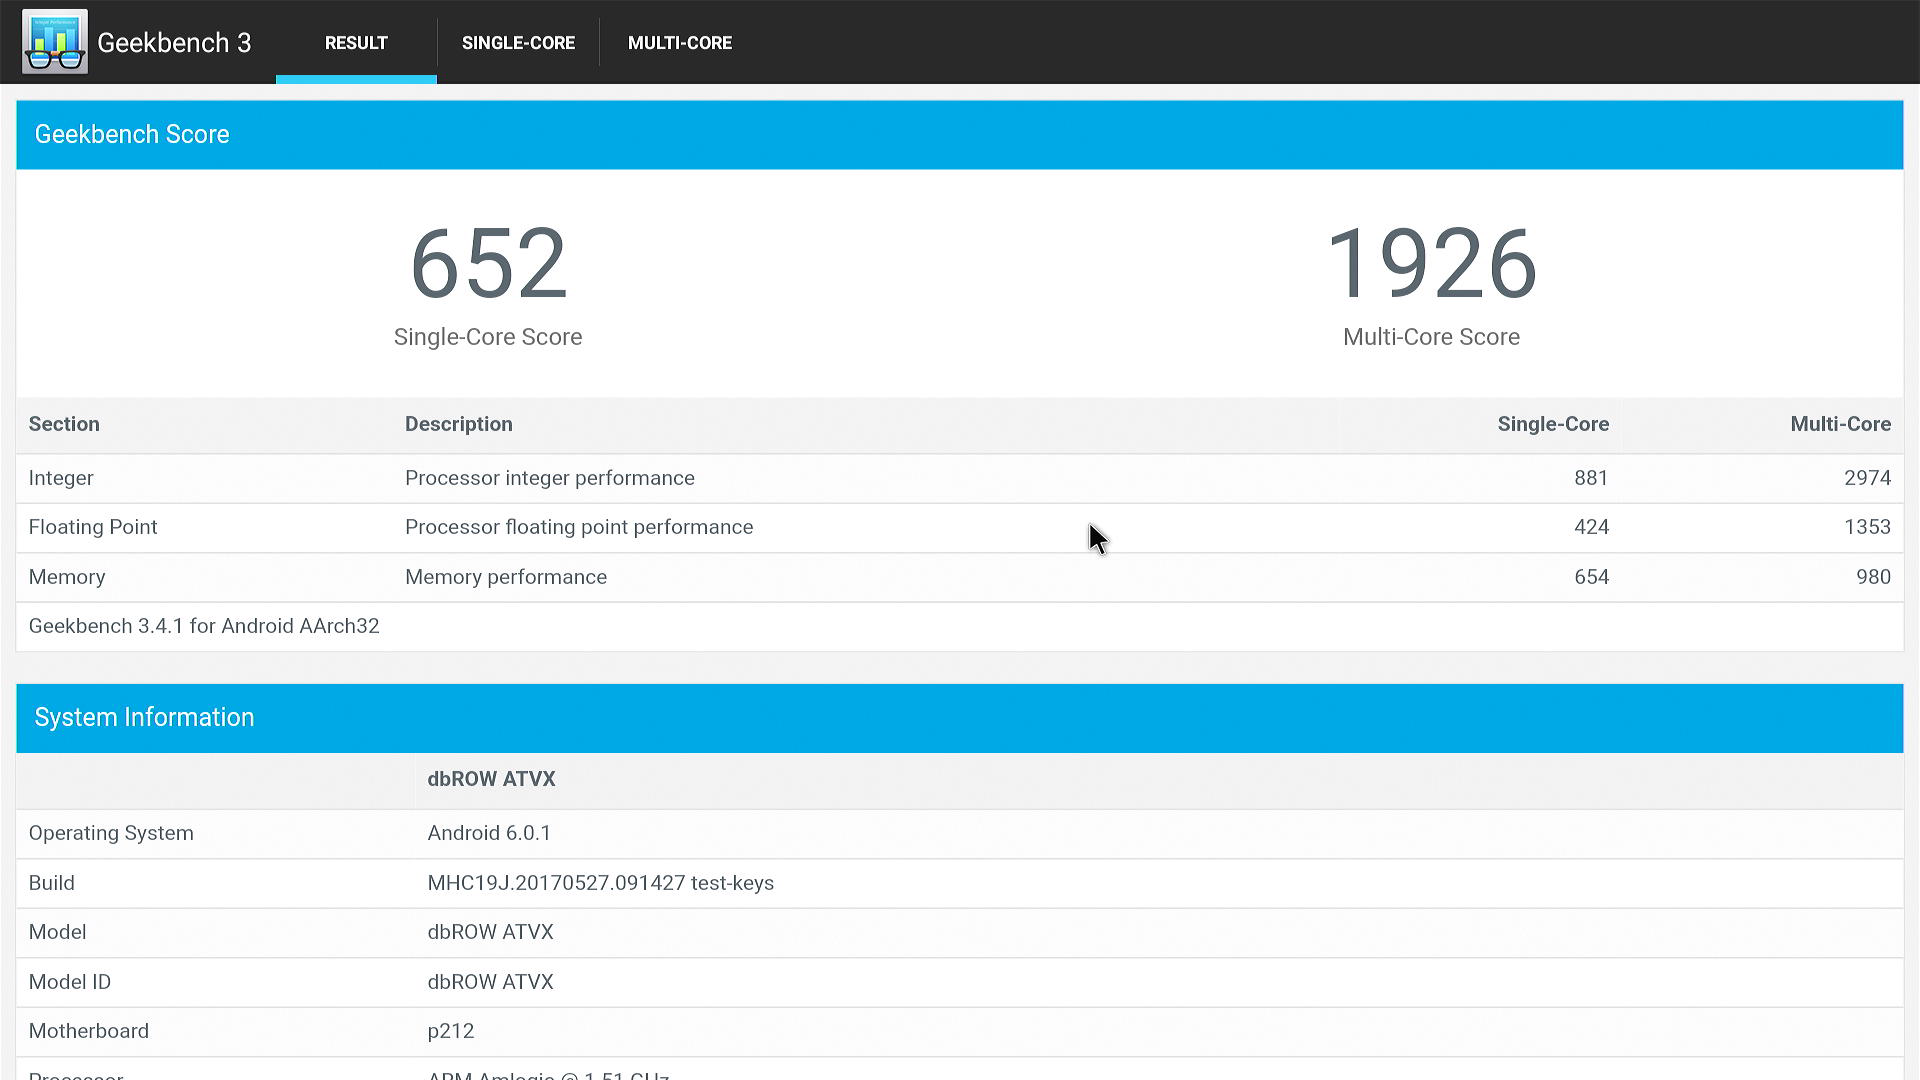This screenshot has height=1080, width=1920.
Task: Click the Android 6.0.1 value
Action: 489,833
